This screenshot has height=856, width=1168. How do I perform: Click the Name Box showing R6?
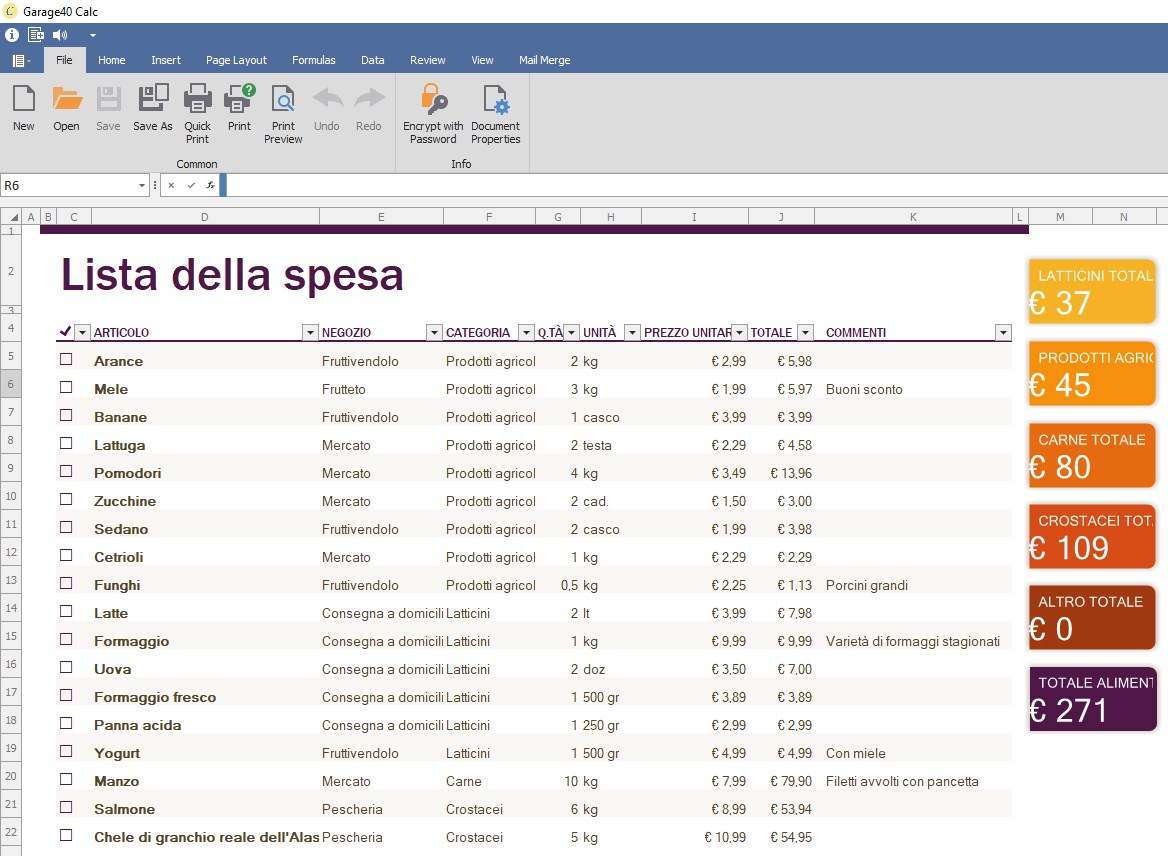tap(69, 186)
